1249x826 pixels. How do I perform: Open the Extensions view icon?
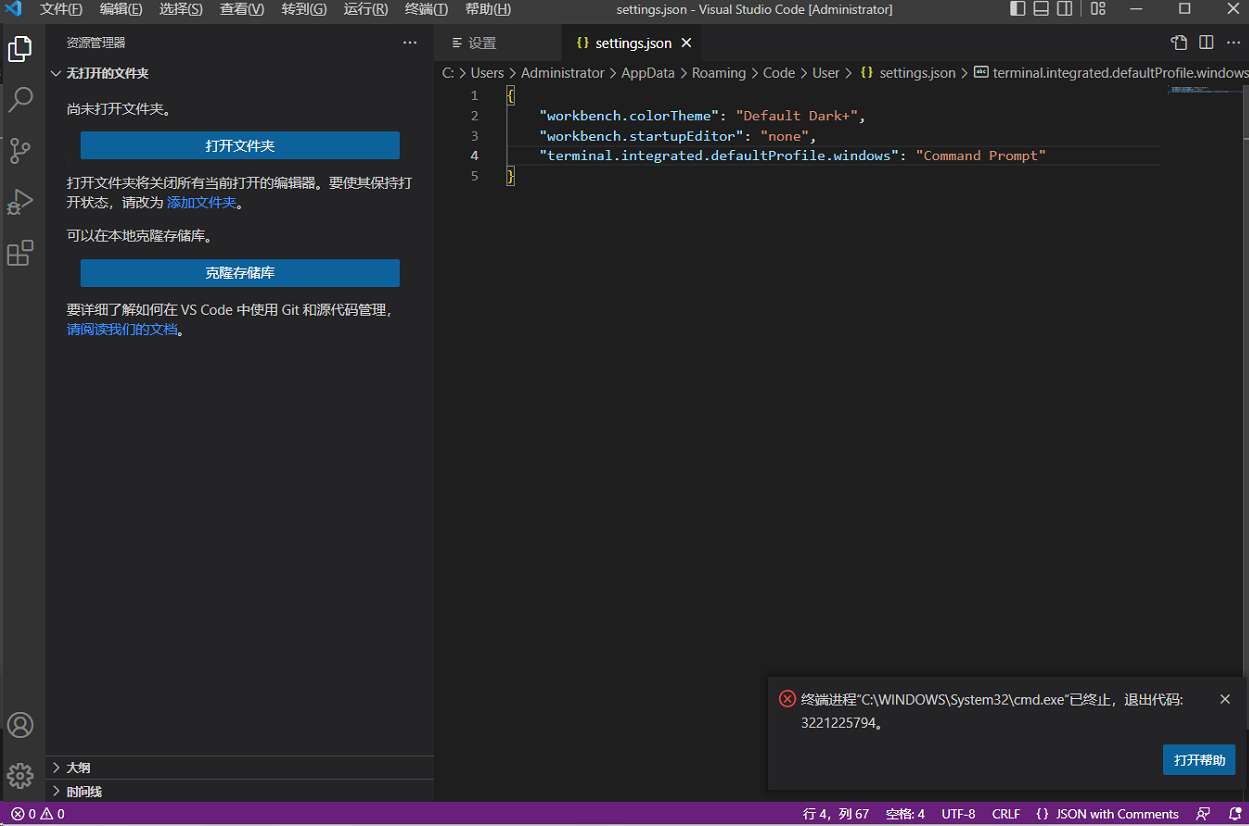pos(20,253)
